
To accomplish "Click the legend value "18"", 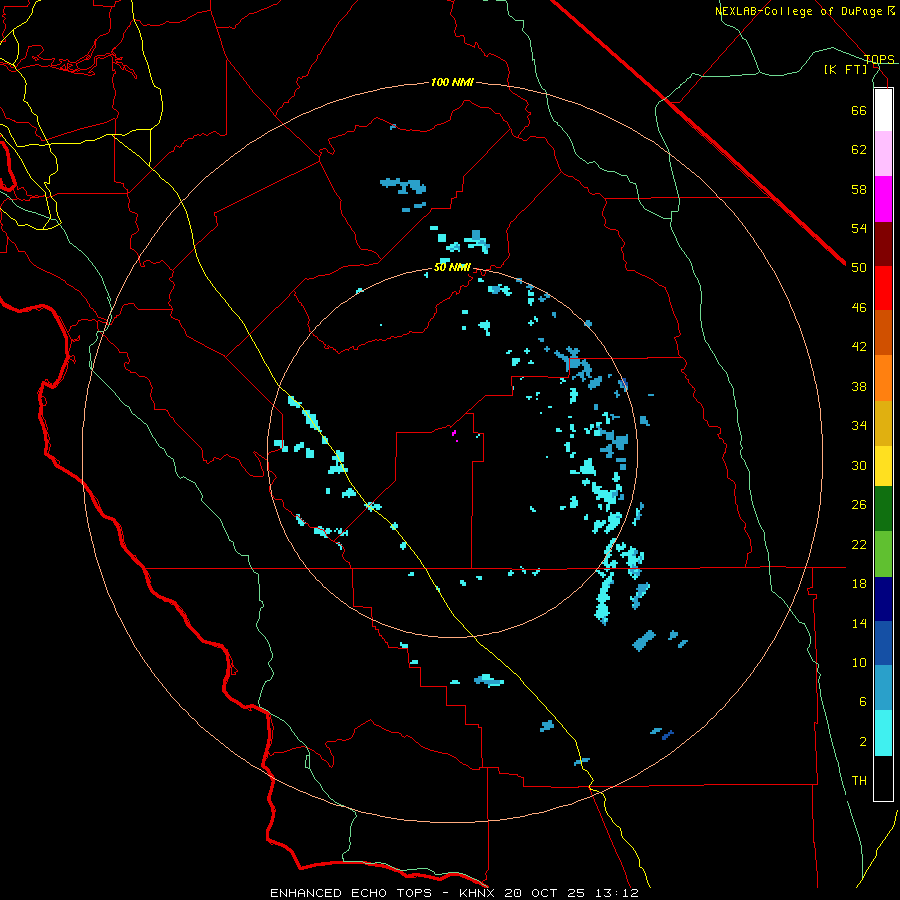I will pos(859,584).
